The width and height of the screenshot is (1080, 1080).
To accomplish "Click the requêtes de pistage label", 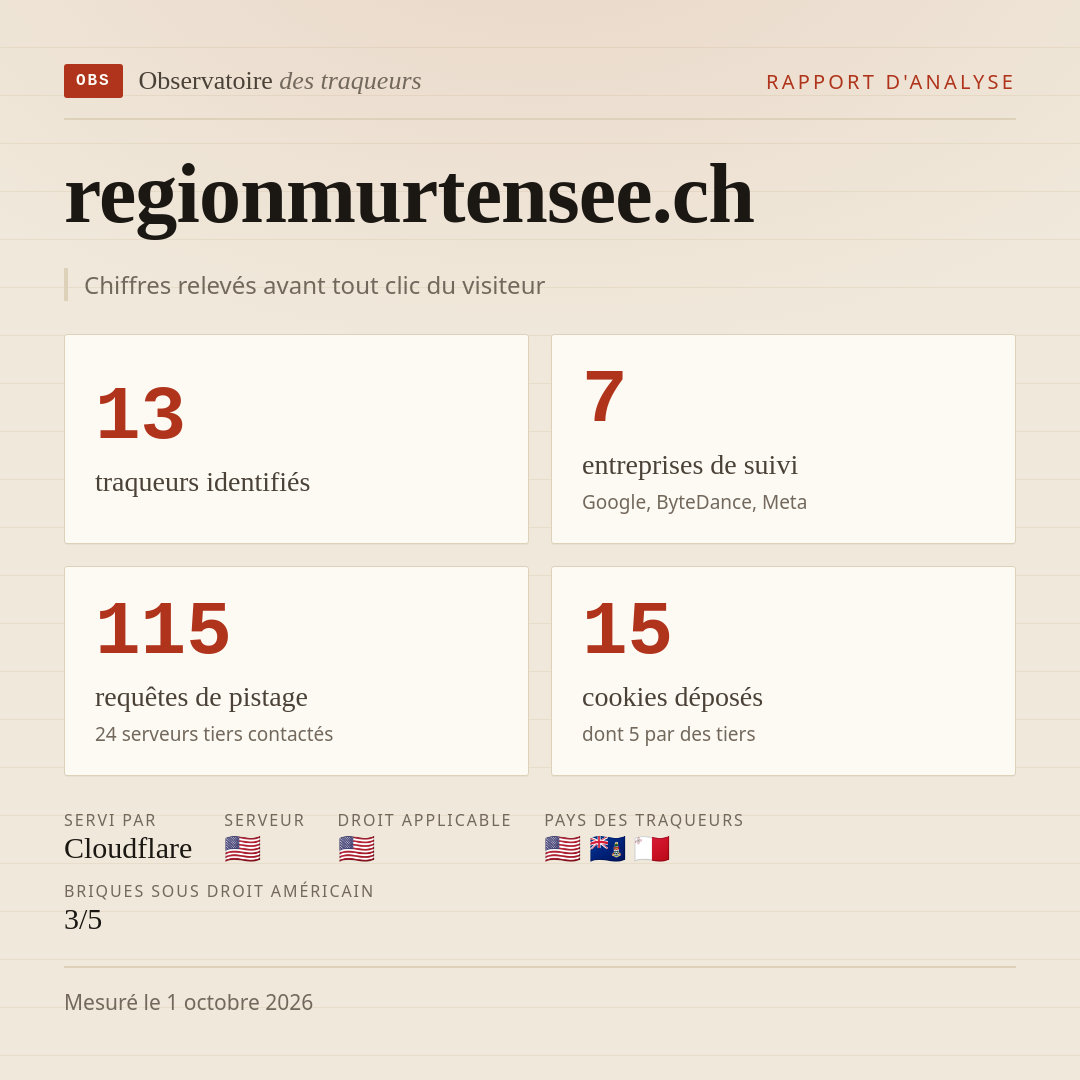I will point(201,697).
